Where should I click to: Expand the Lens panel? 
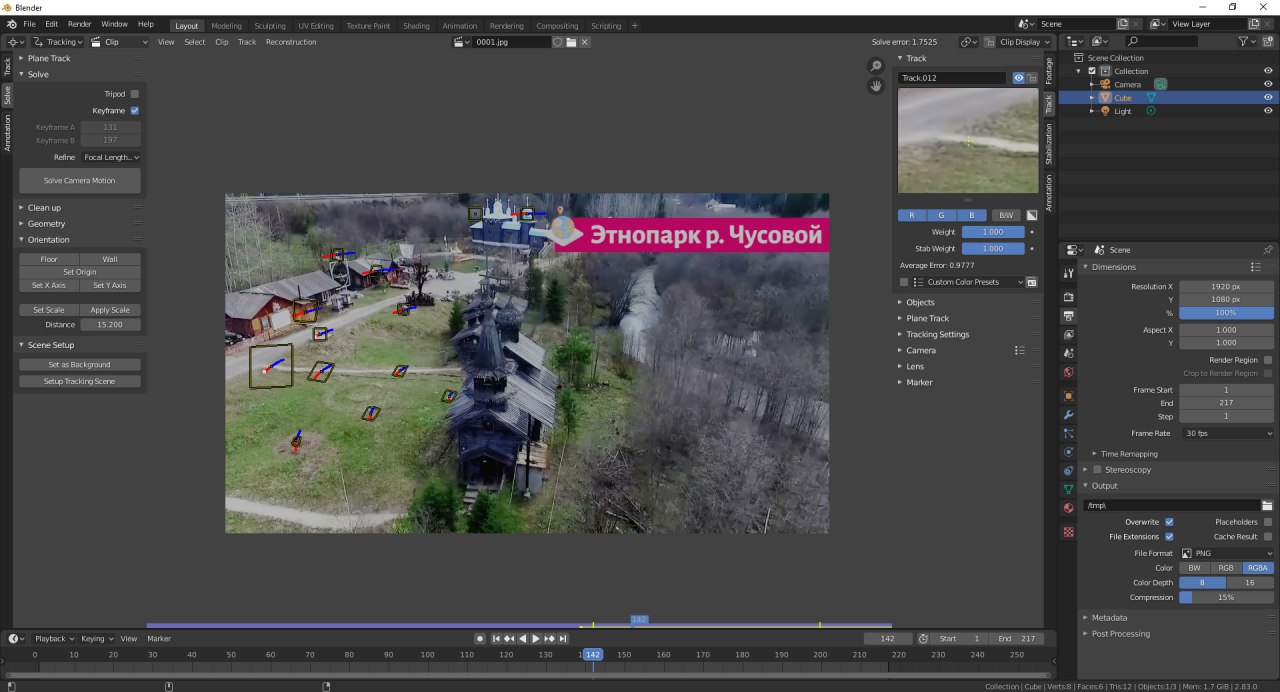[915, 366]
